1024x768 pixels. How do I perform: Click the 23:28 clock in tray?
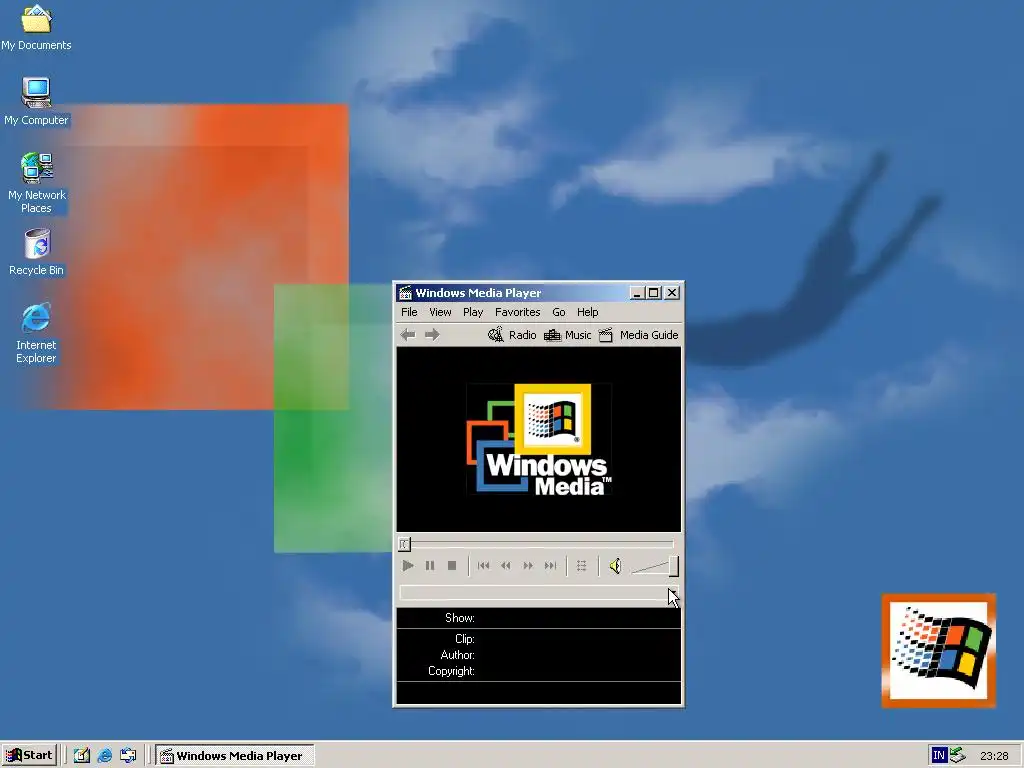pos(994,756)
